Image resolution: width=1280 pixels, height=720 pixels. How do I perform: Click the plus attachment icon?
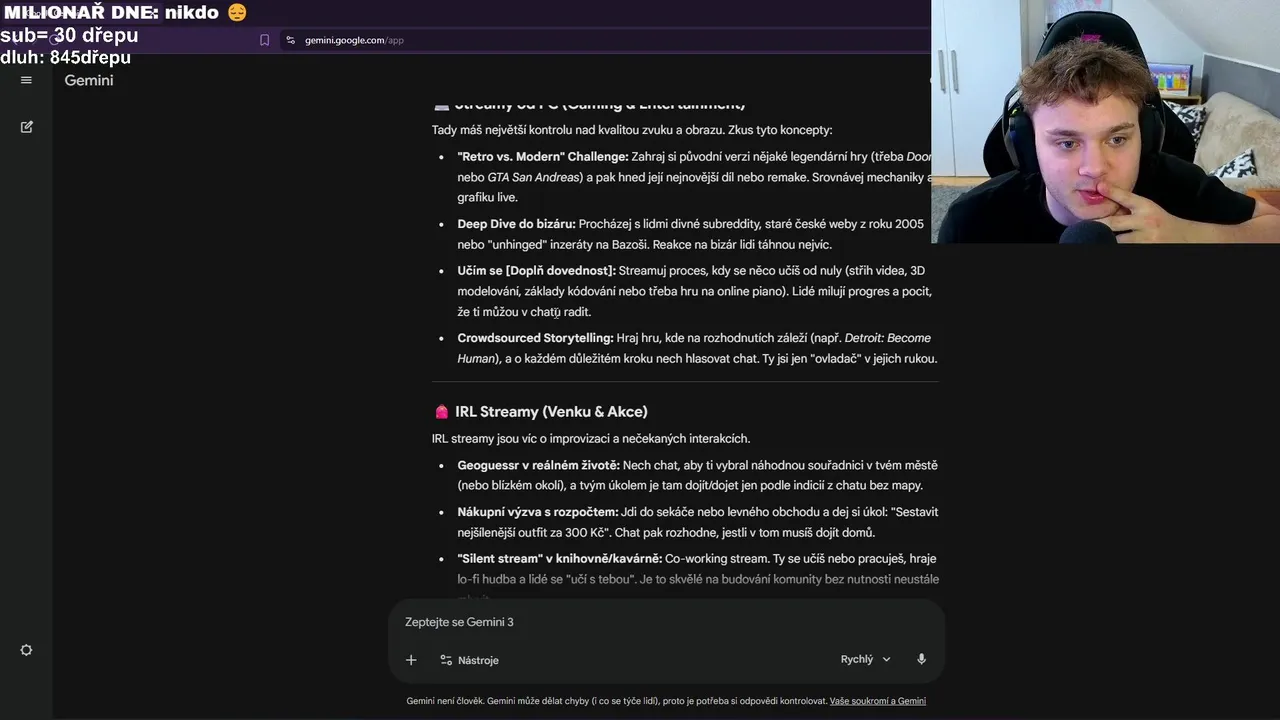(411, 660)
